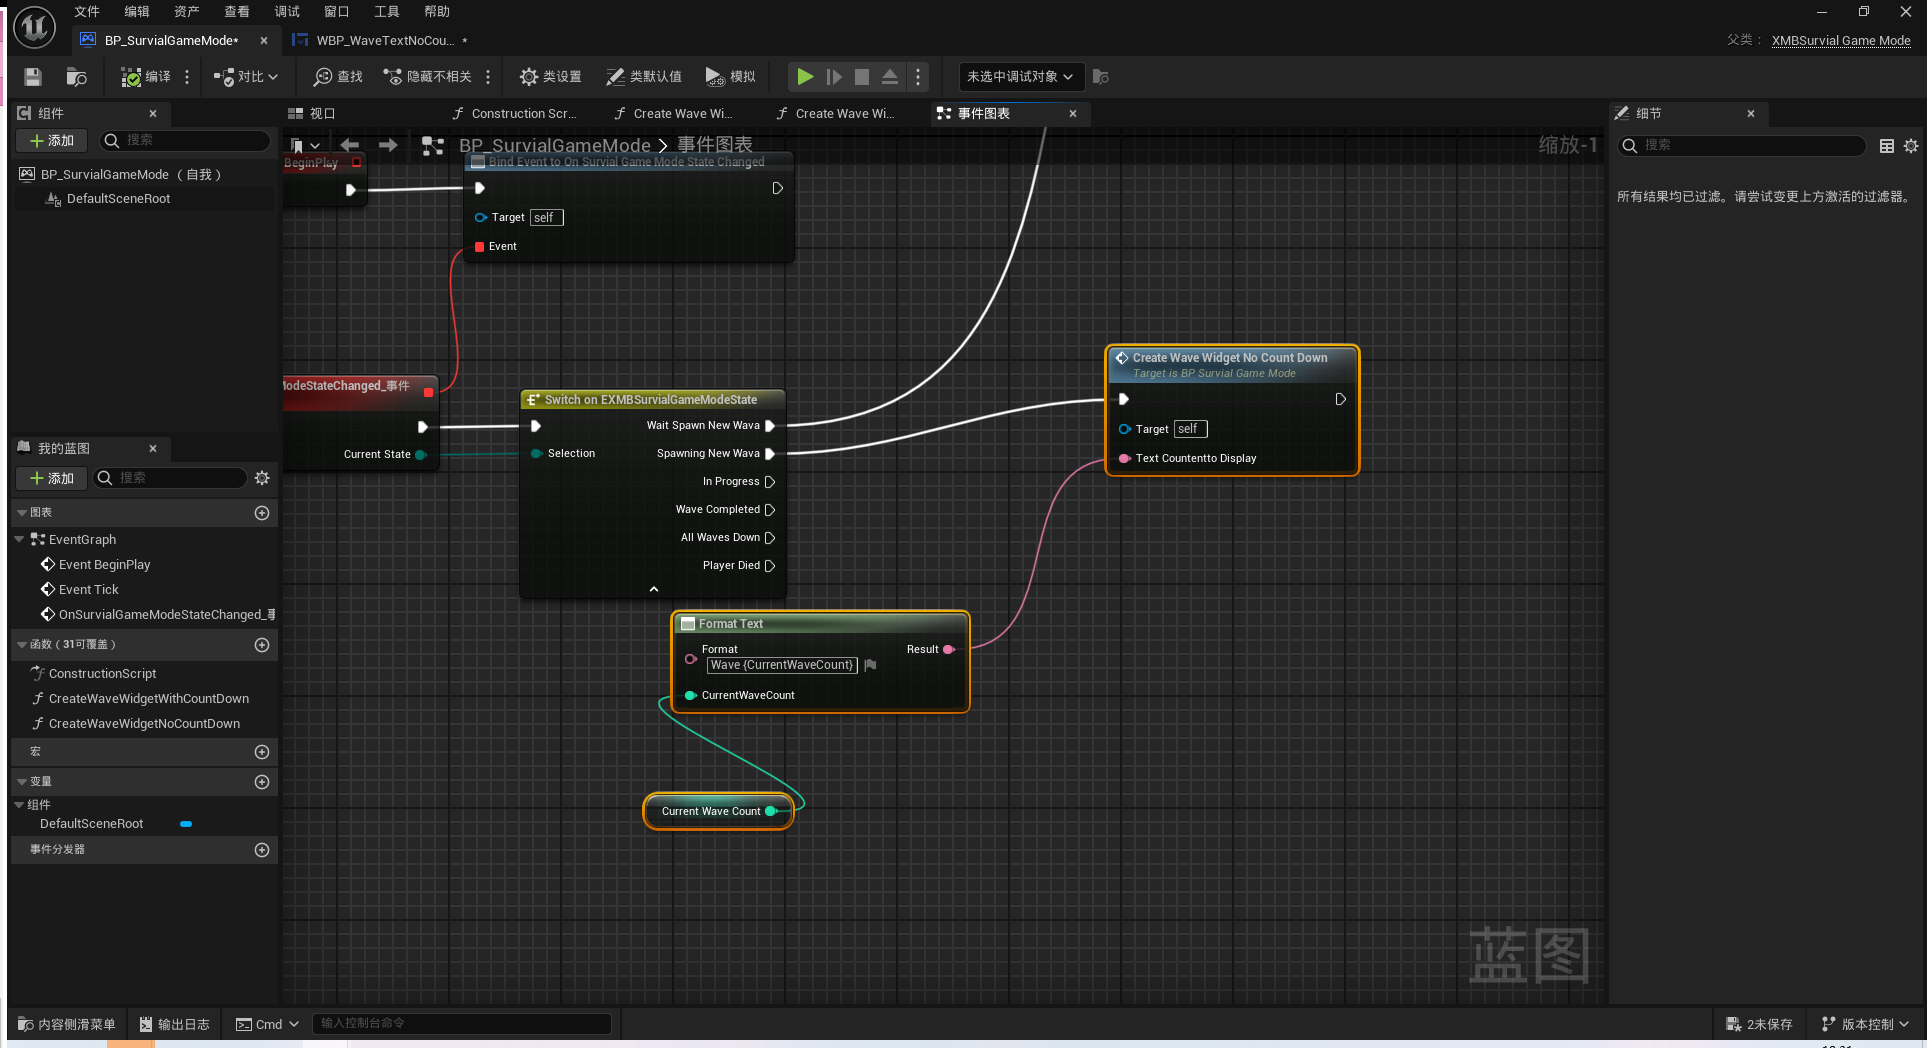Open Class Defaults (类默认值)
The height and width of the screenshot is (1048, 1927).
644,77
